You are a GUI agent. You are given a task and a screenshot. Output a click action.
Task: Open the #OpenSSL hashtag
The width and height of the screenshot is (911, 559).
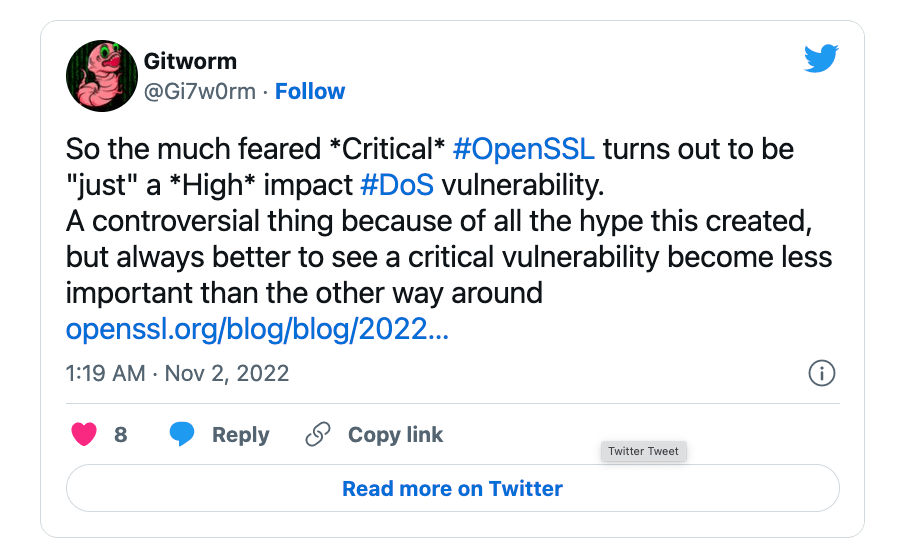coord(524,150)
